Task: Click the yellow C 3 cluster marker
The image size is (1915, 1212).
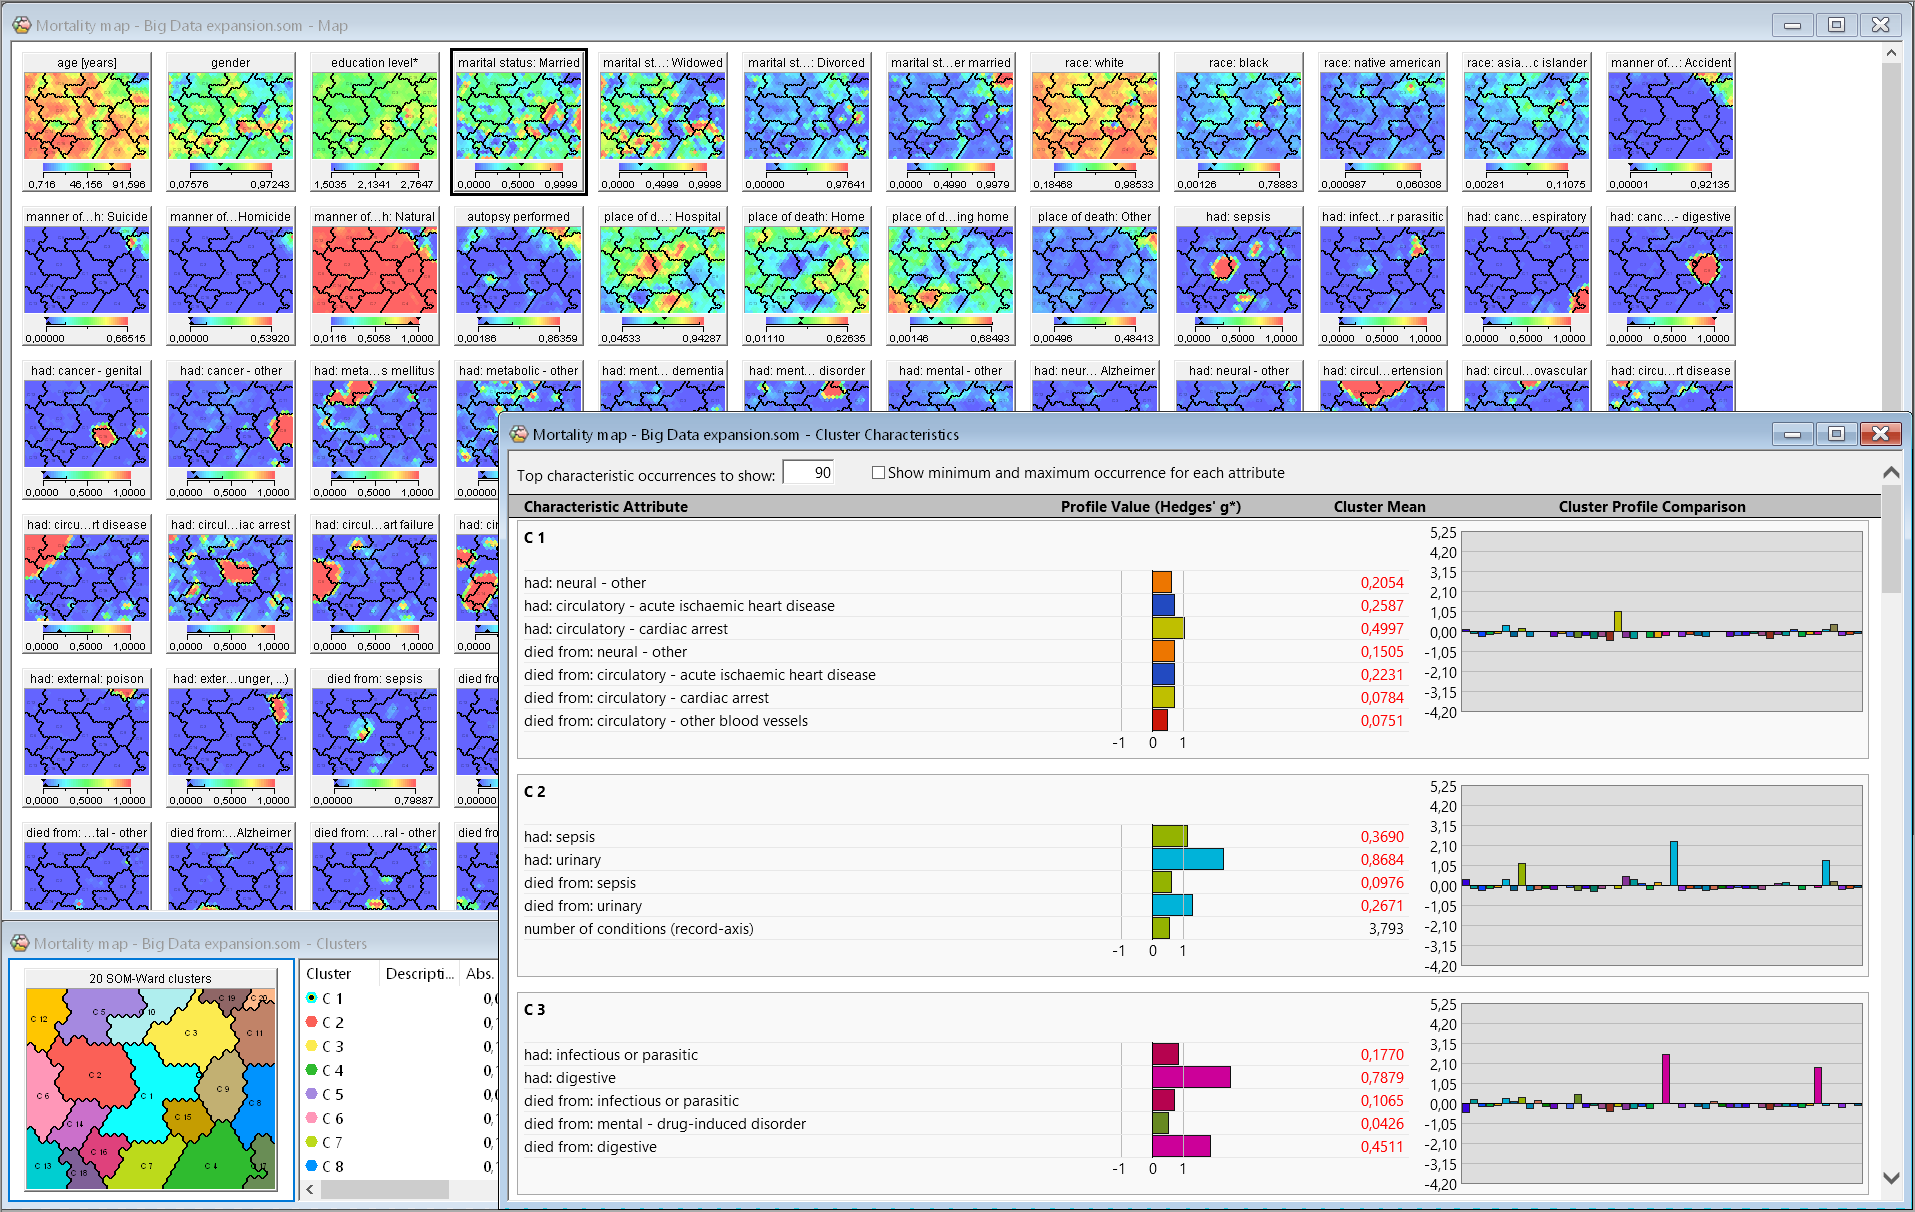Action: 312,1046
